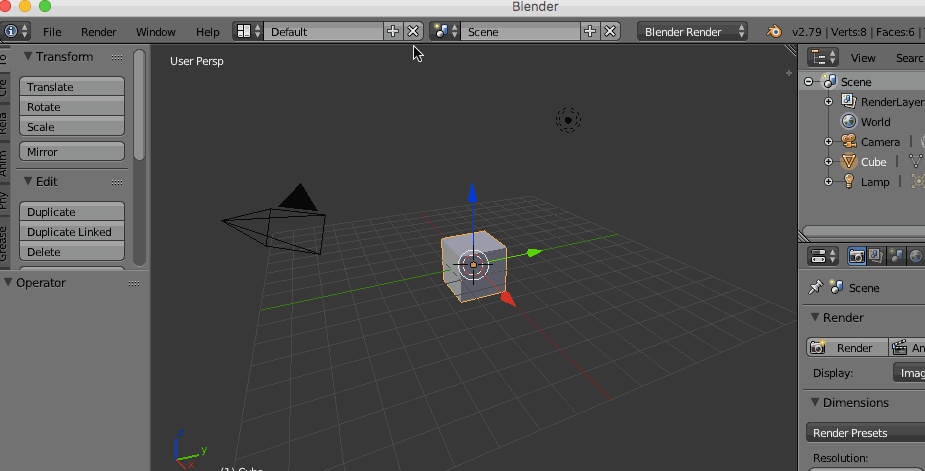Click the Scale button
Viewport: 925px width, 471px height.
[x=72, y=127]
